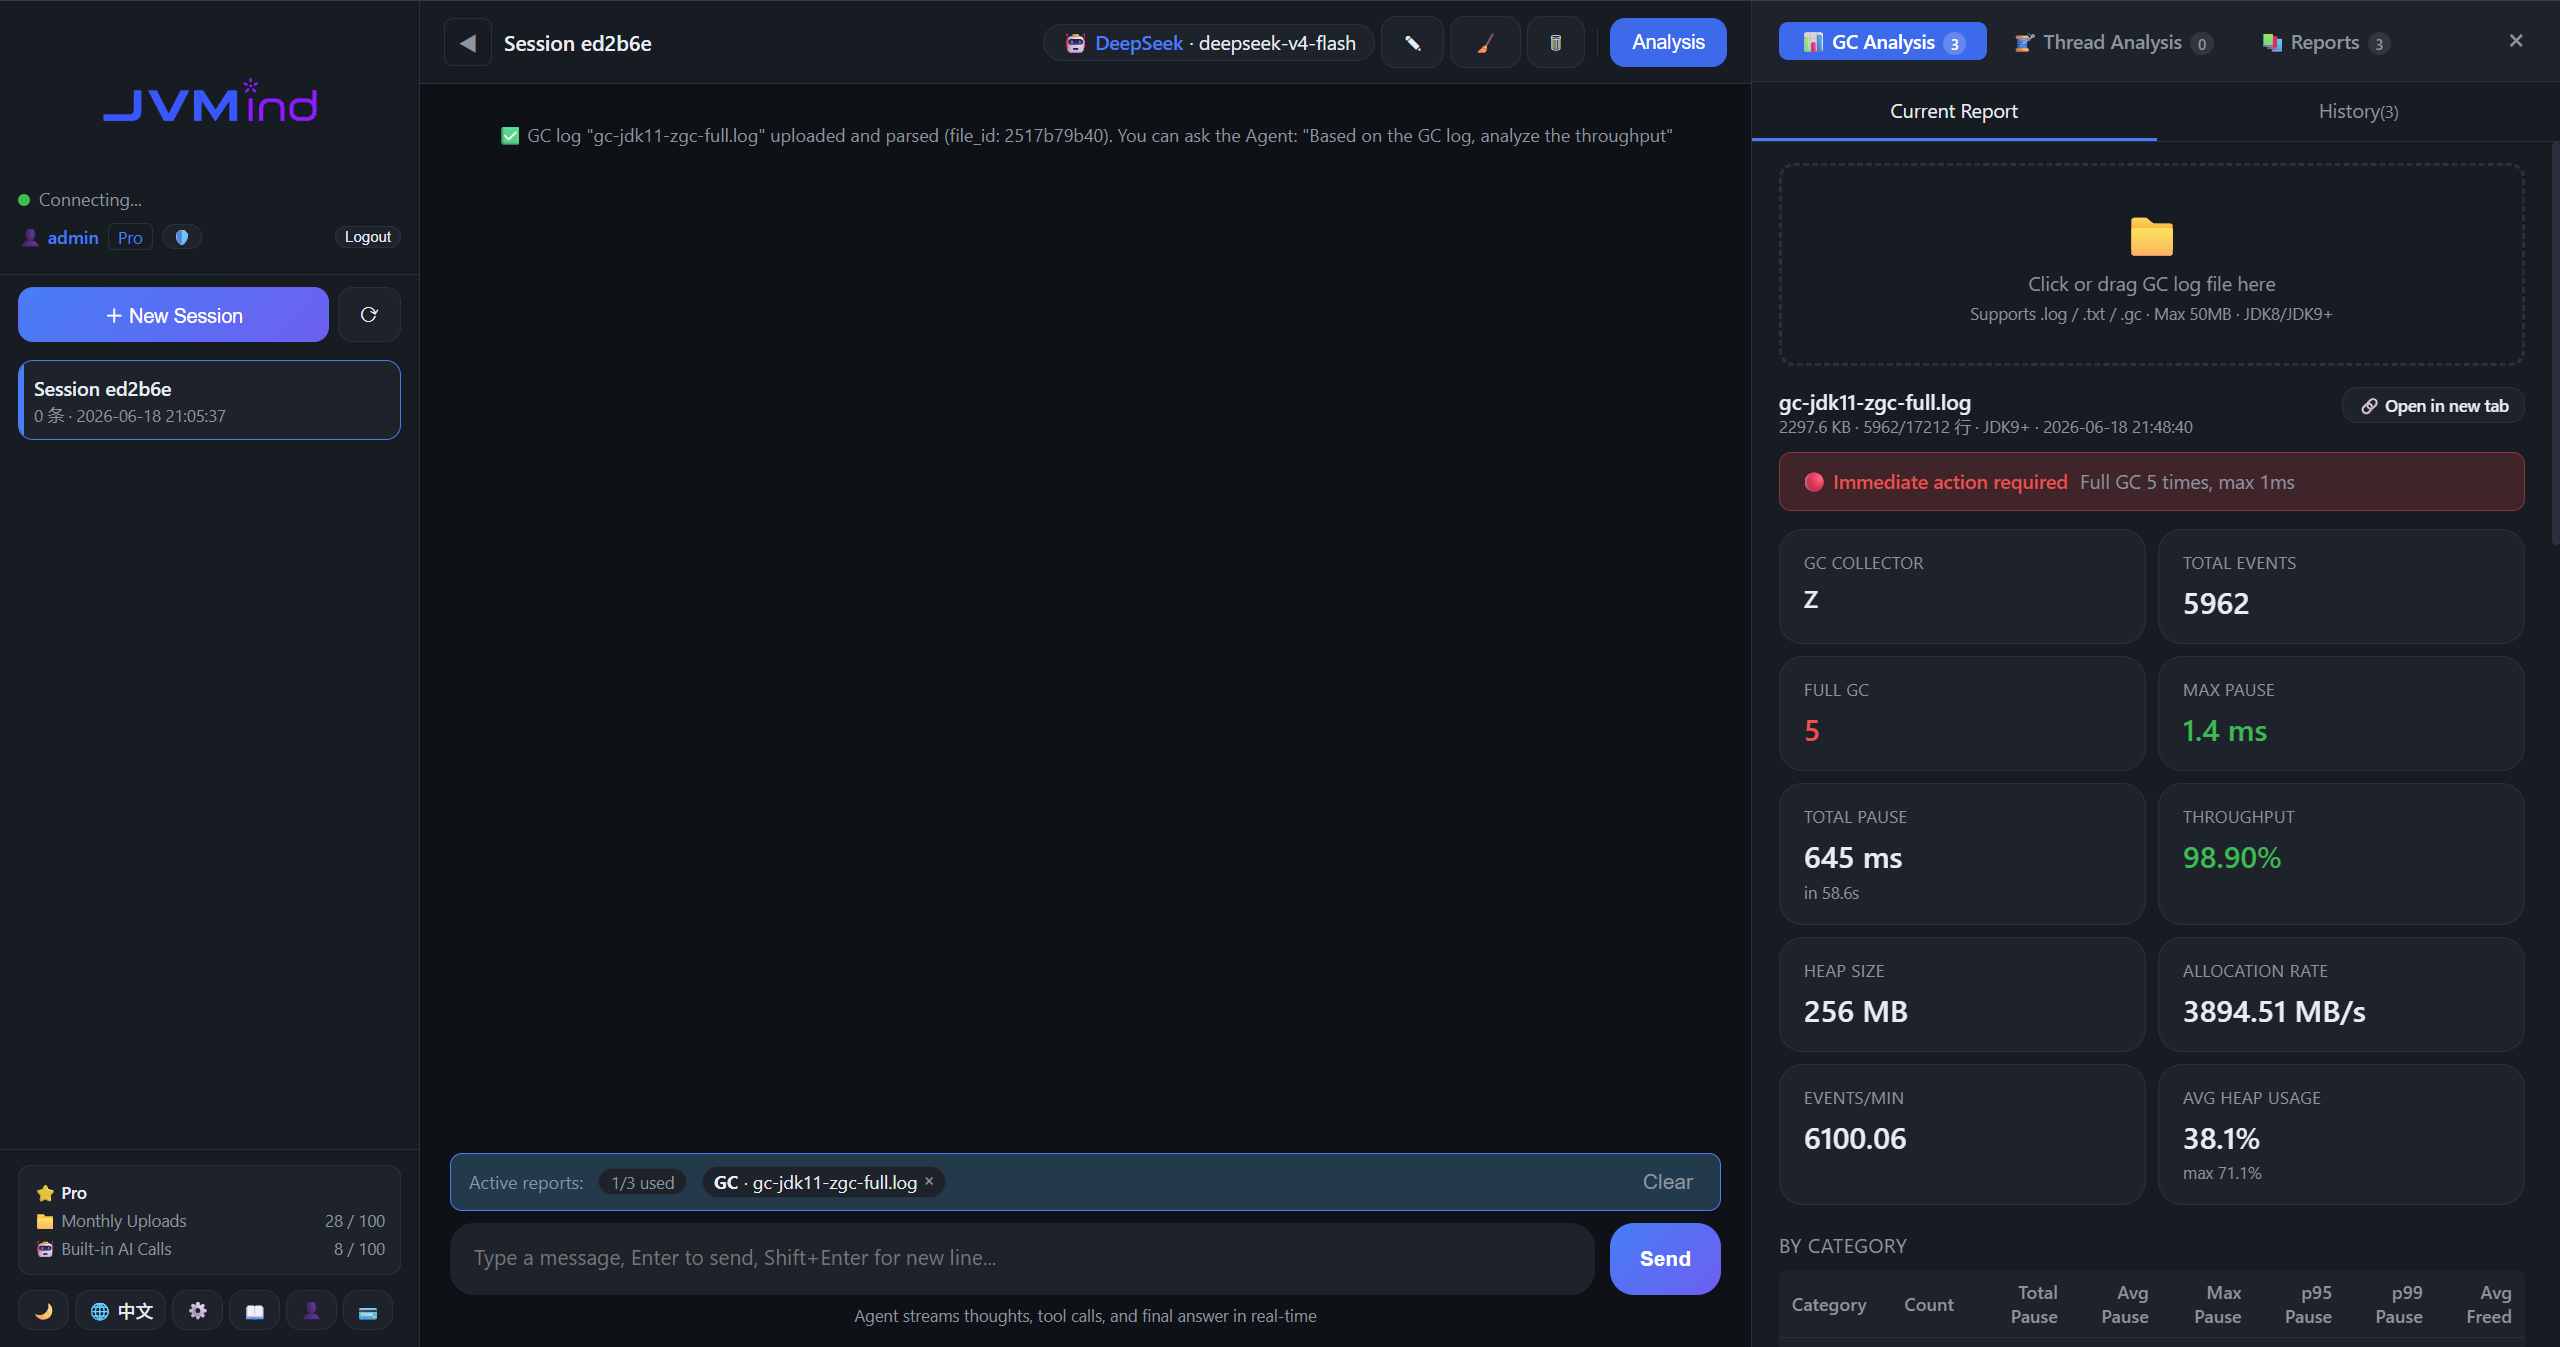Click the Built-in AI Calls robot icon
The image size is (2560, 1347).
point(45,1249)
